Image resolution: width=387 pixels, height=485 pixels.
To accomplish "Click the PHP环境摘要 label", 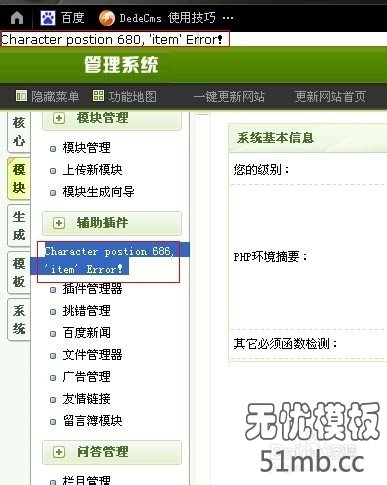I will click(270, 257).
